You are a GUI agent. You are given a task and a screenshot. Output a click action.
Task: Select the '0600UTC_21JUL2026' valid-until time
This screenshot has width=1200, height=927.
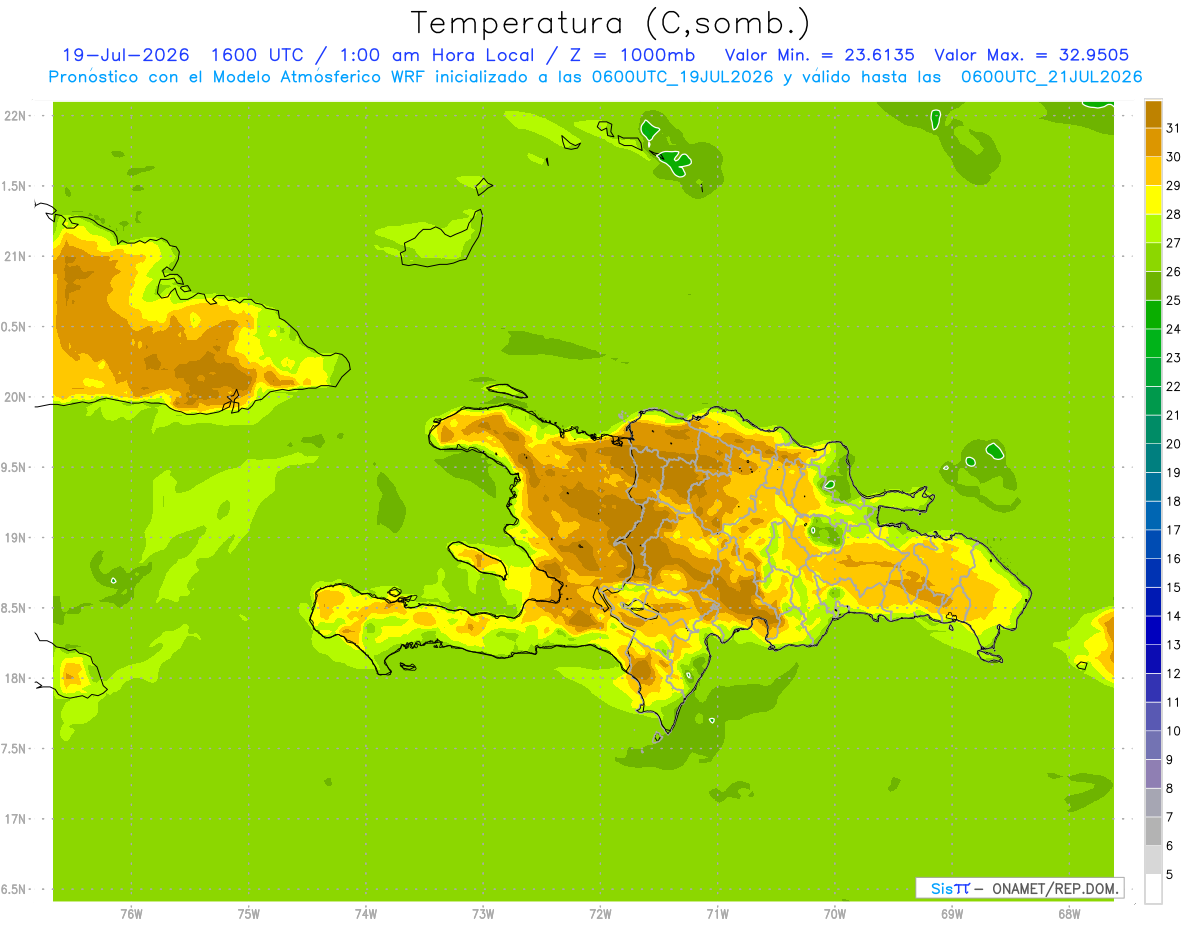point(1052,77)
